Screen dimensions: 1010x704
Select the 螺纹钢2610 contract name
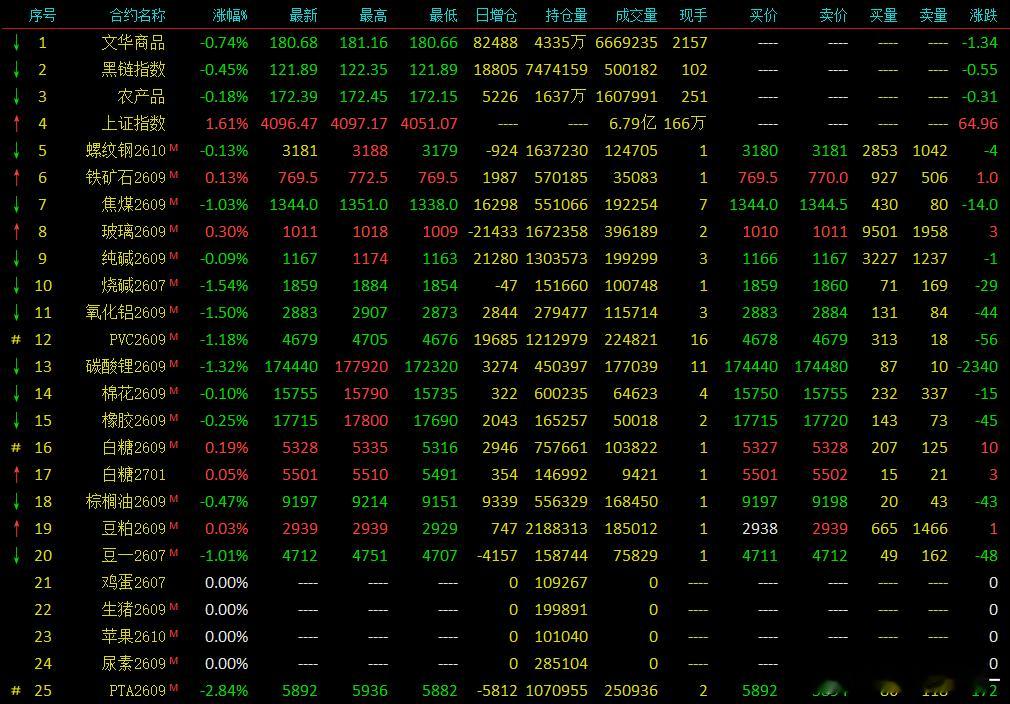tap(126, 151)
